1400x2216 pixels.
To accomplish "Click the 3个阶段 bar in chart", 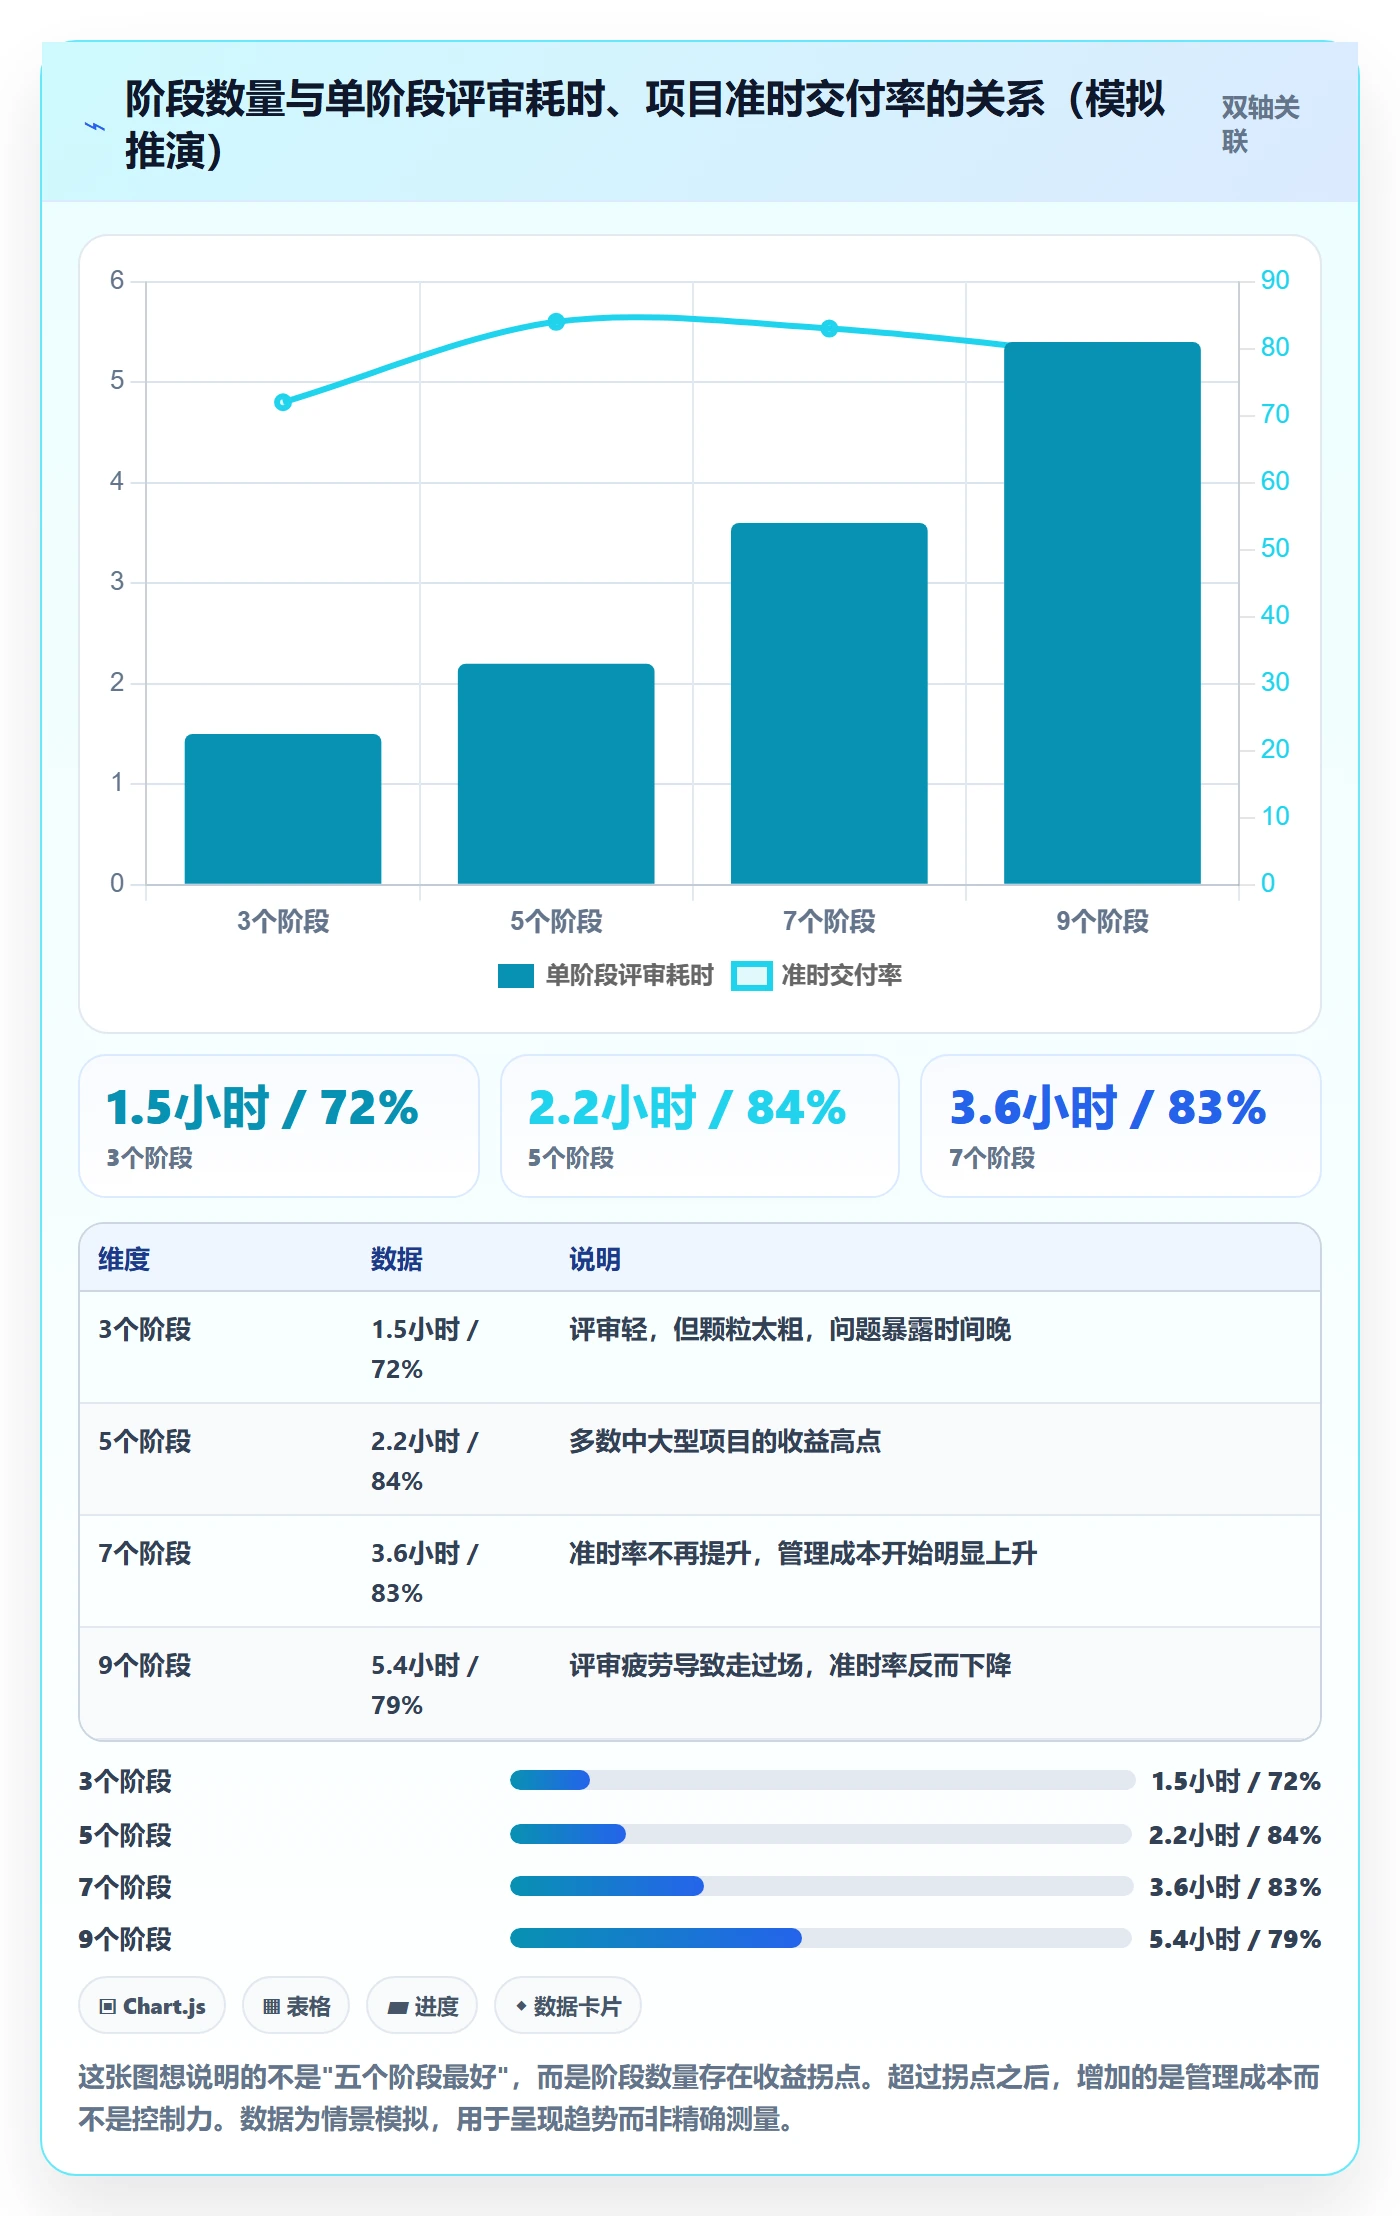I will (x=283, y=809).
